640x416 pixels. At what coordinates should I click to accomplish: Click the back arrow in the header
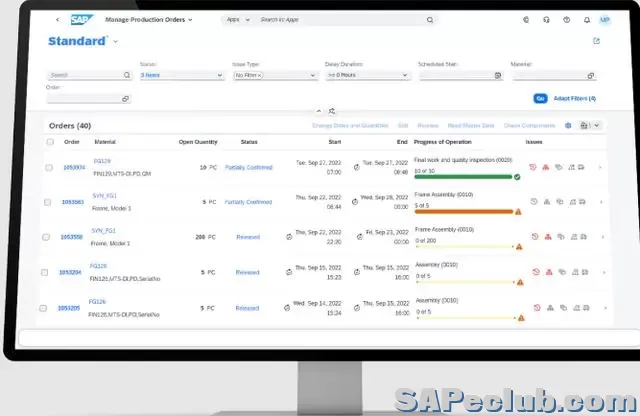pos(57,19)
